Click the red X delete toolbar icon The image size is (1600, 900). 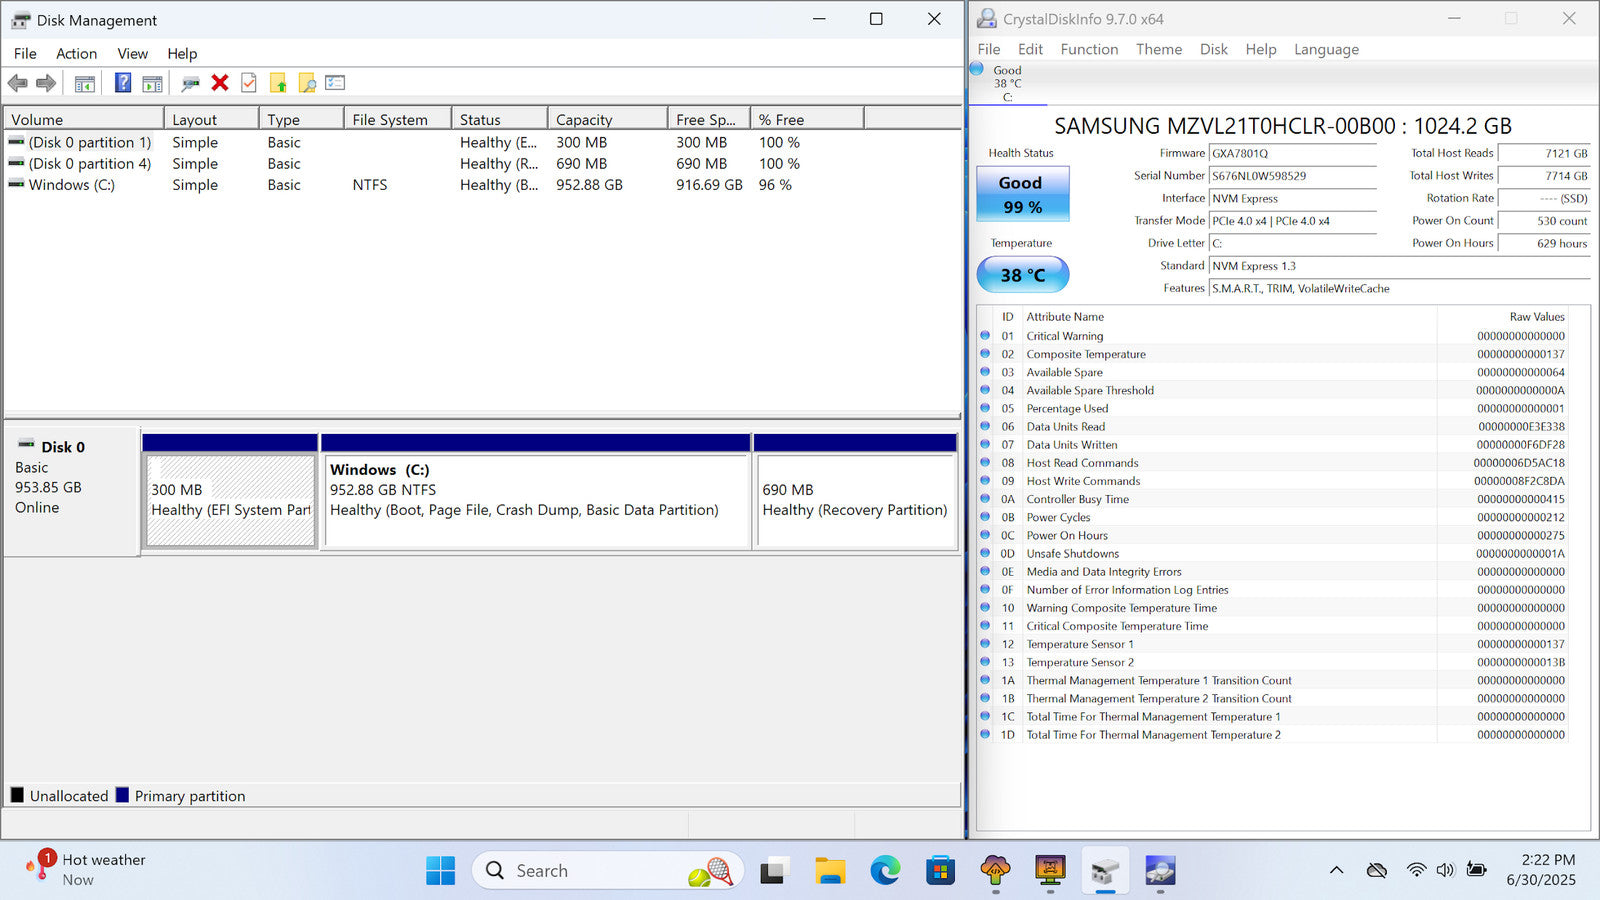(x=220, y=83)
